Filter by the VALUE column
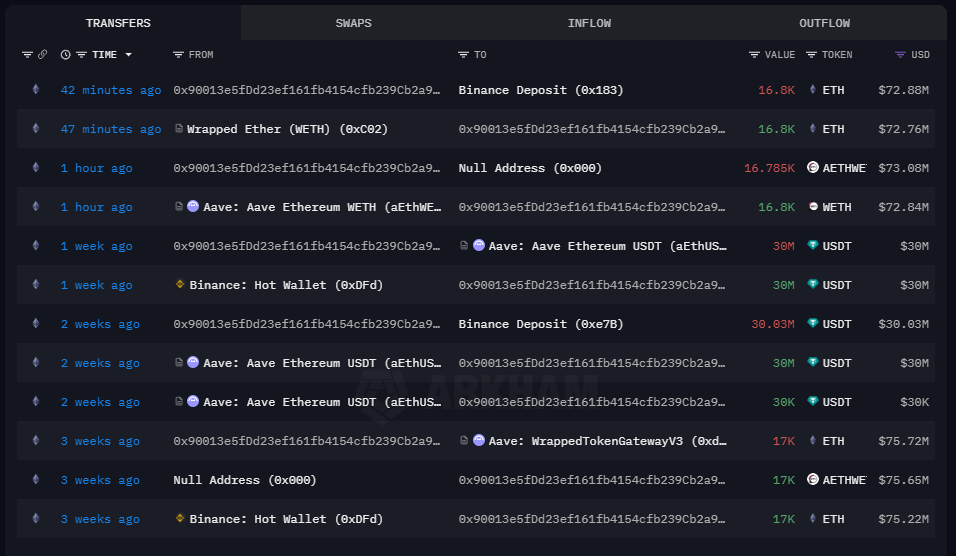Image resolution: width=956 pixels, height=556 pixels. click(x=754, y=55)
